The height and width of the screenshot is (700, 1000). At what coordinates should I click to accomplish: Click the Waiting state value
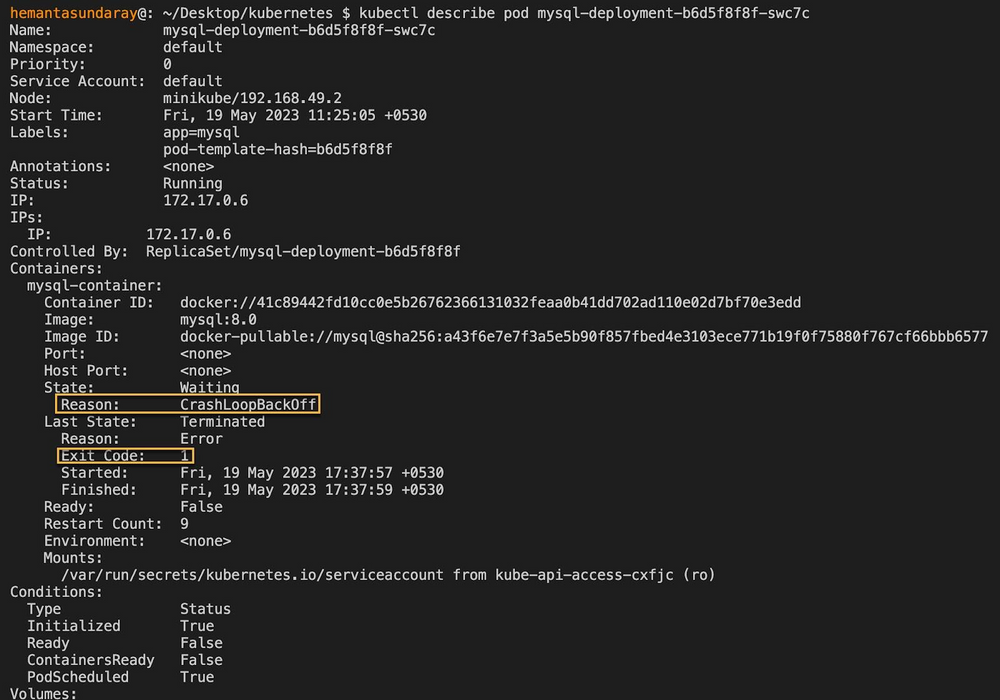tap(209, 387)
